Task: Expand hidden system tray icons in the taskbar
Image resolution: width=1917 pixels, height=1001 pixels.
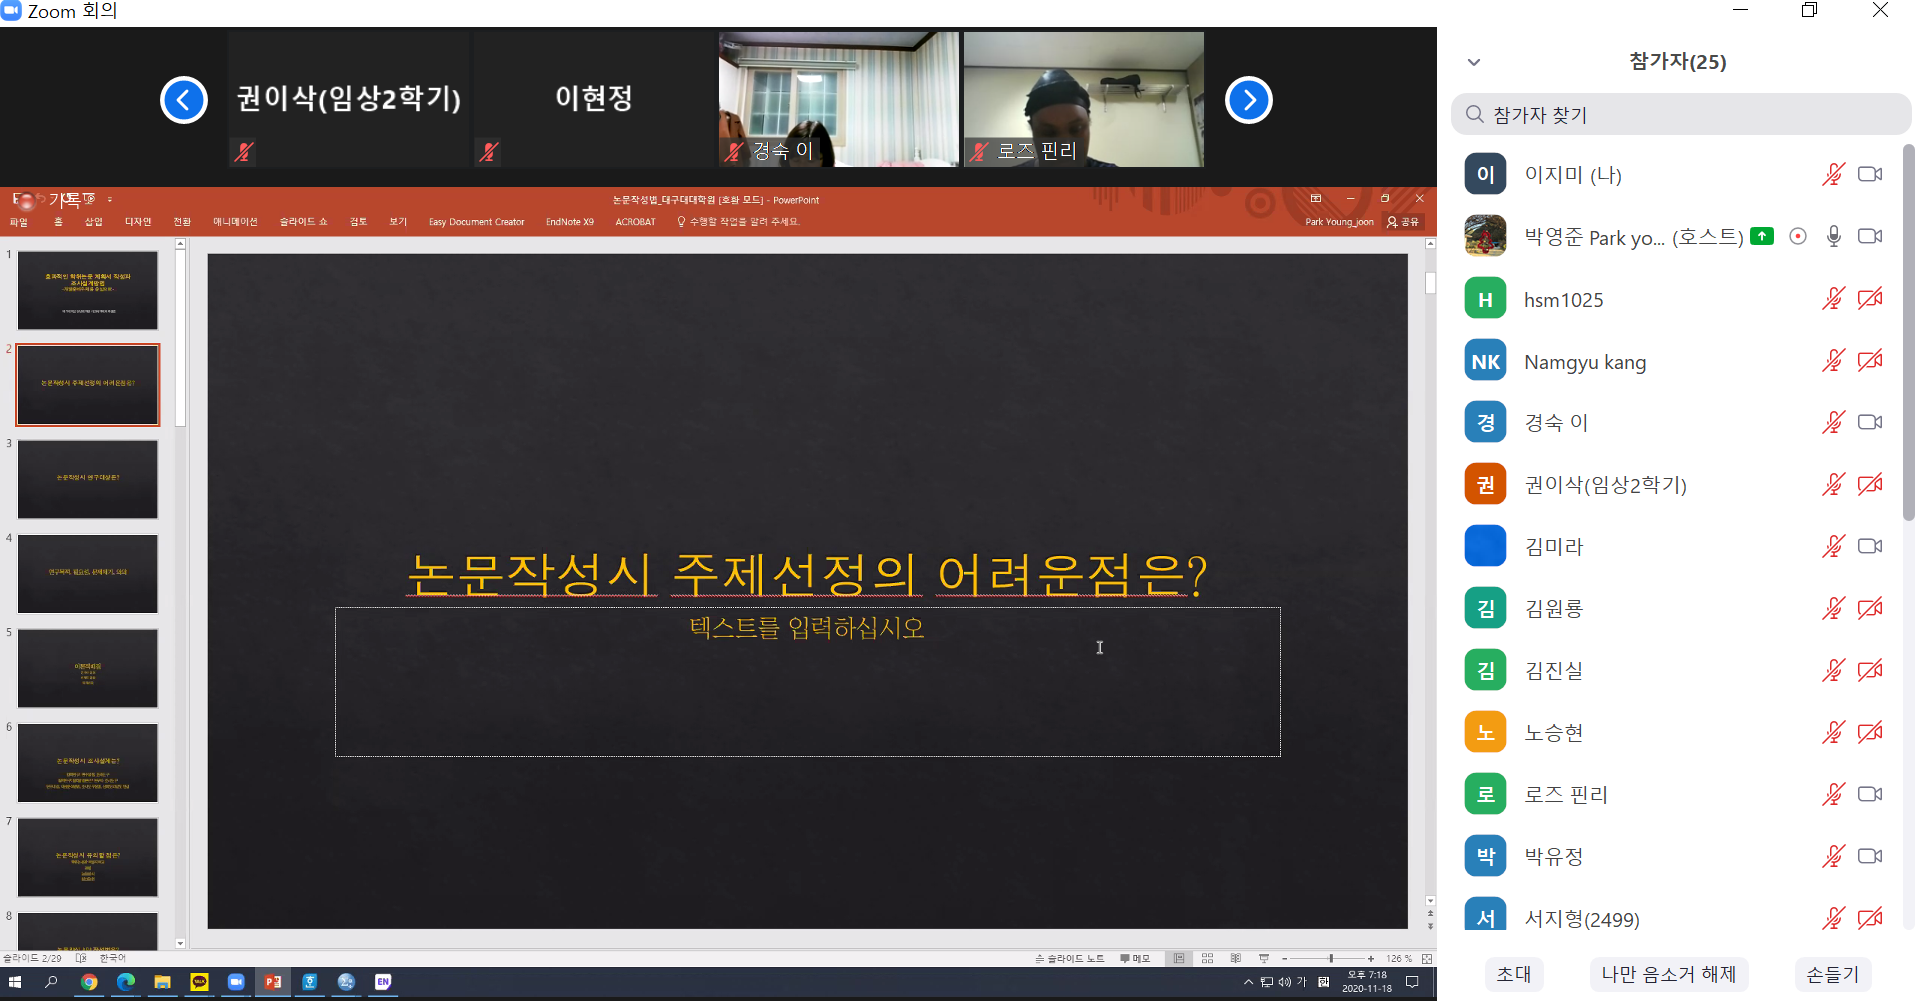Action: coord(1248,982)
